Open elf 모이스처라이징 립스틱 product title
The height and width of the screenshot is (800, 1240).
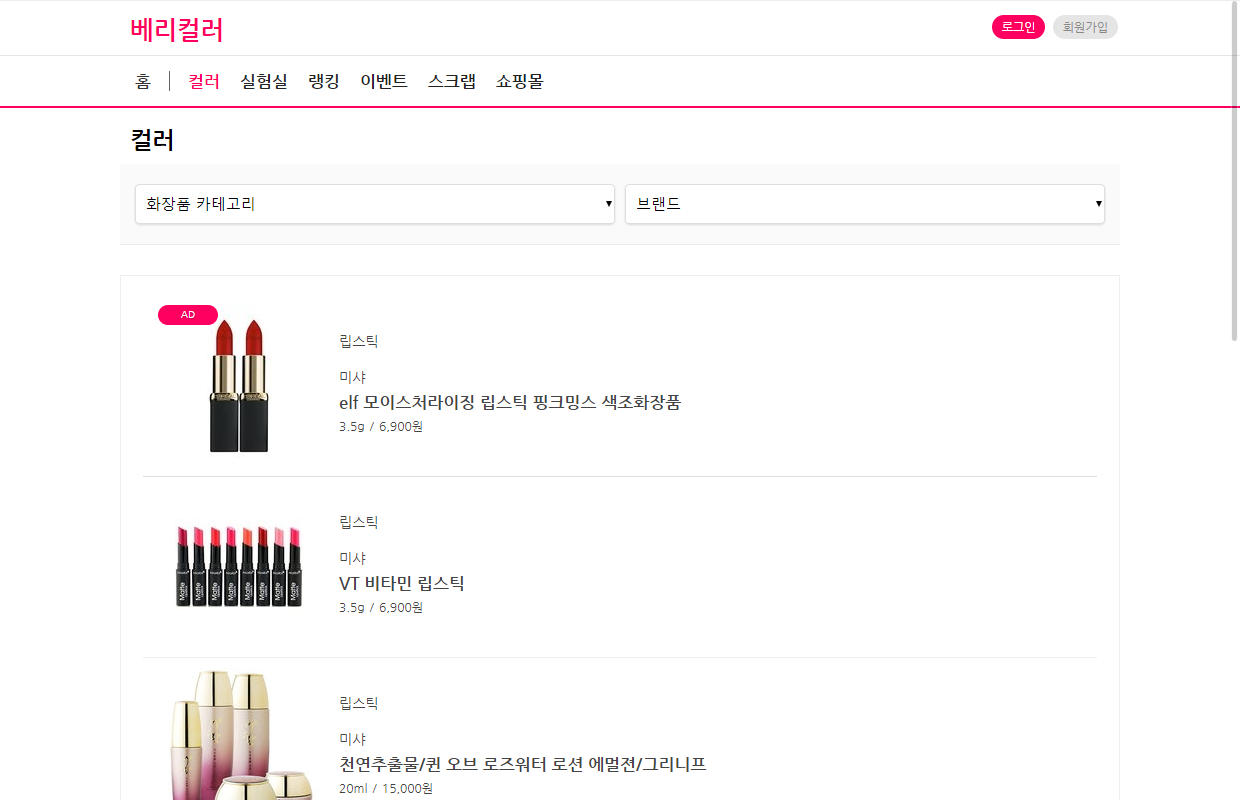(510, 402)
